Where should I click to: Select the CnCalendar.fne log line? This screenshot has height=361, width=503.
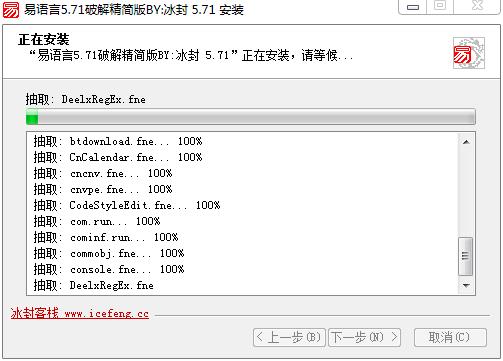pyautogui.click(x=118, y=157)
